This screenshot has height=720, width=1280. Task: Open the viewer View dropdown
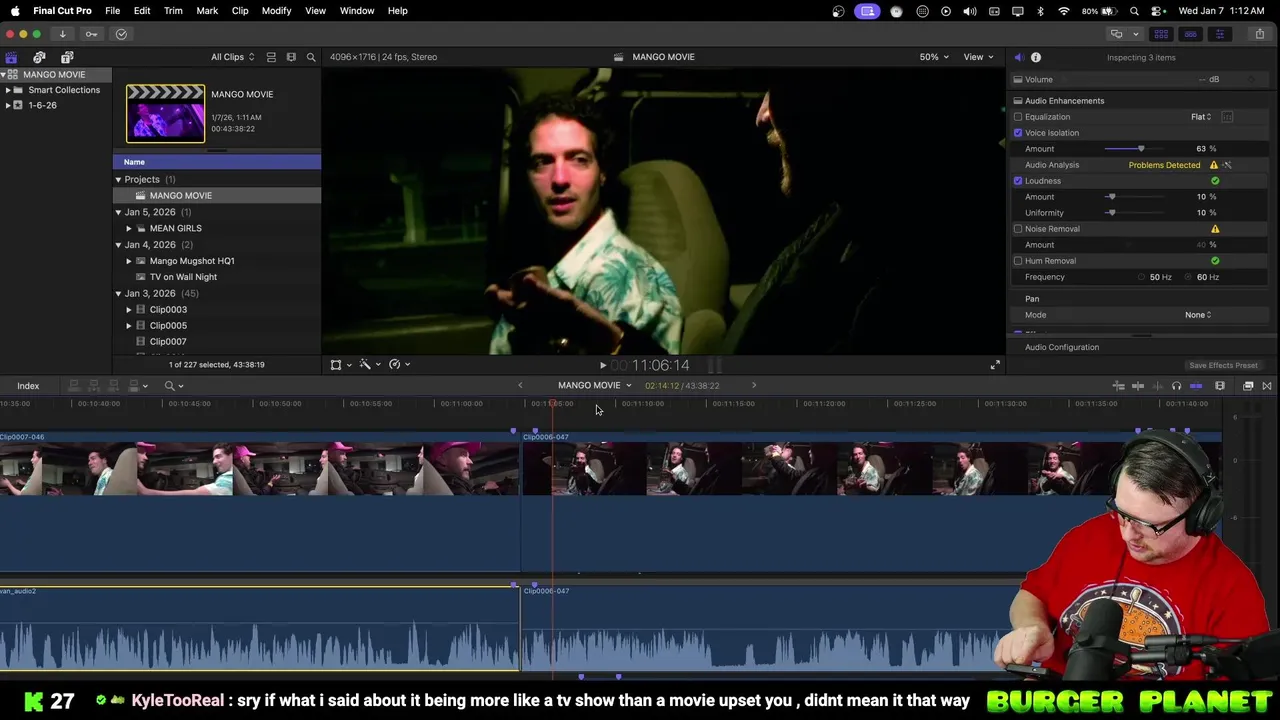point(978,57)
